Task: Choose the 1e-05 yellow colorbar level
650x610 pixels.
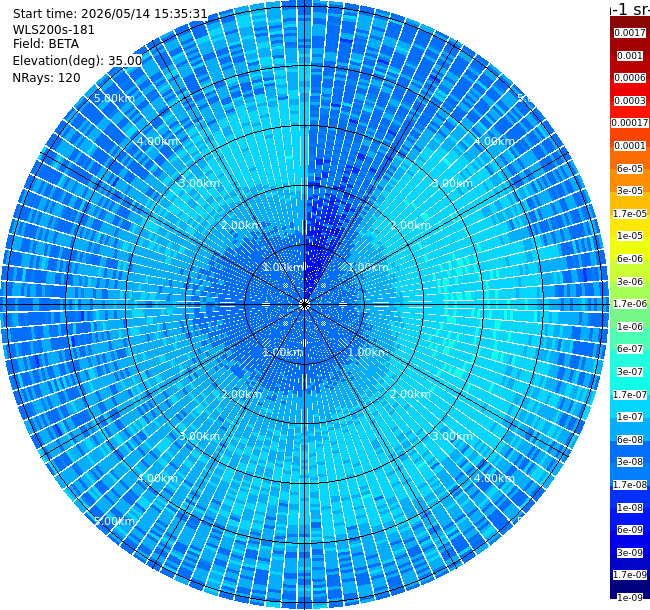Action: [x=630, y=236]
